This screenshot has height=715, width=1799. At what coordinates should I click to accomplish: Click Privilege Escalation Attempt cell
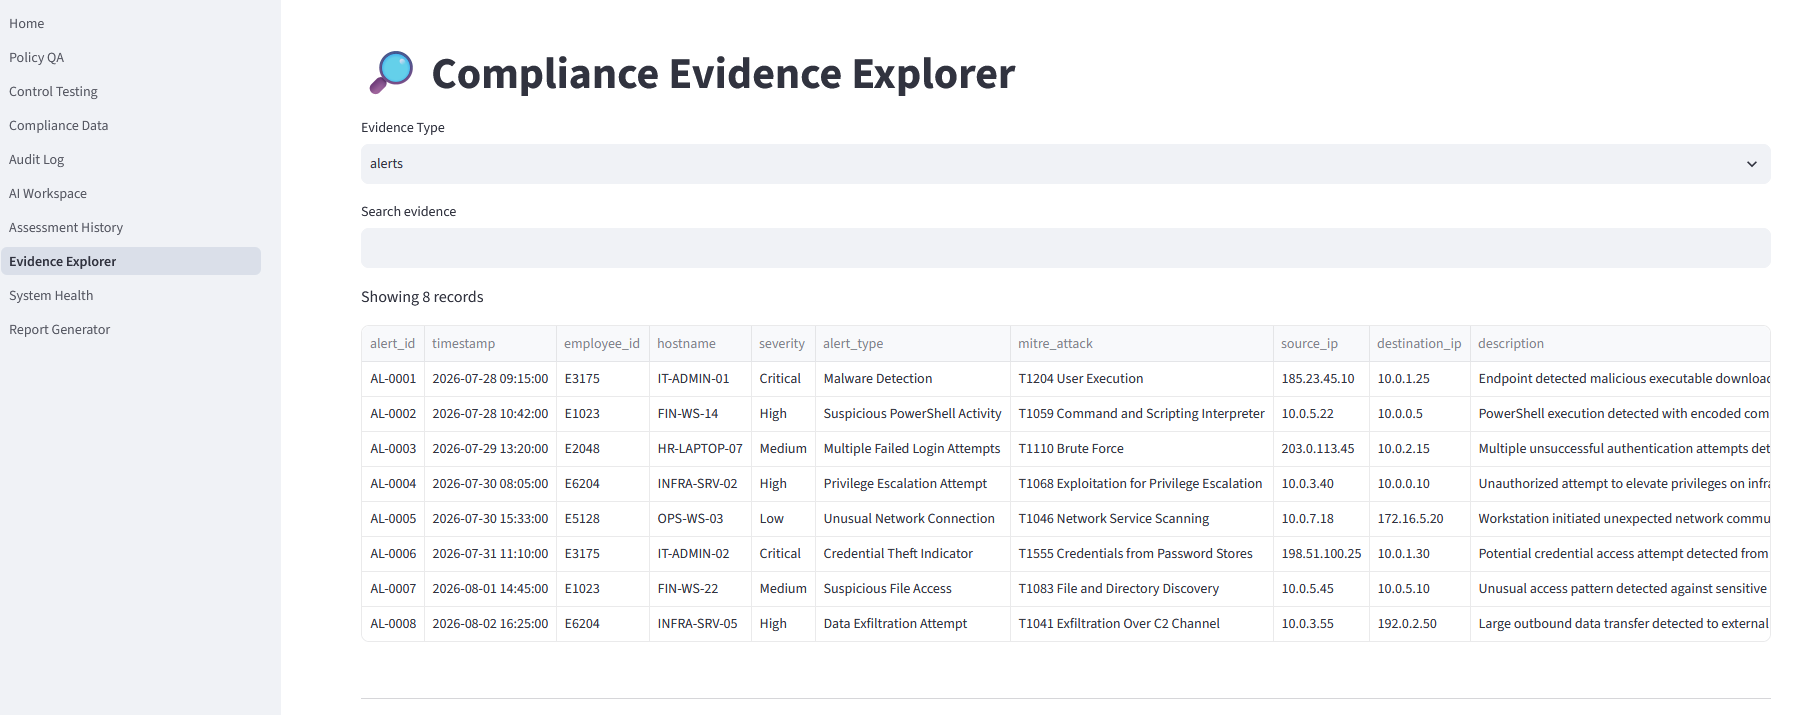pos(913,484)
